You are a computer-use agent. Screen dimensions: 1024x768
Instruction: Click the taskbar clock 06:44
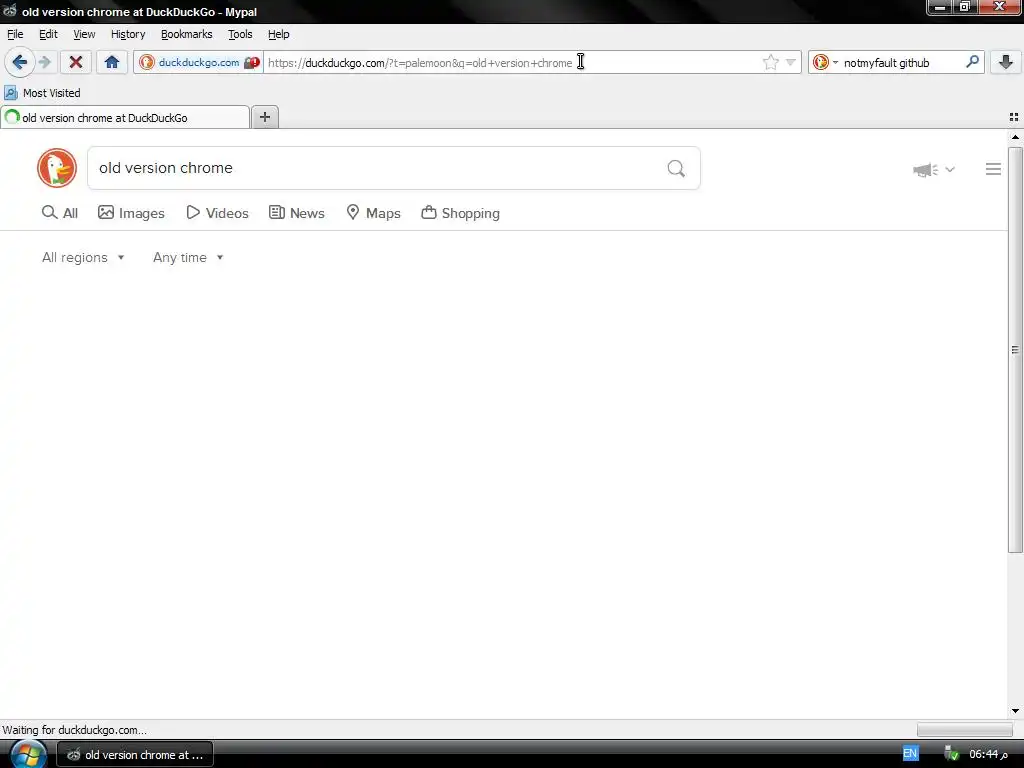[x=988, y=754]
